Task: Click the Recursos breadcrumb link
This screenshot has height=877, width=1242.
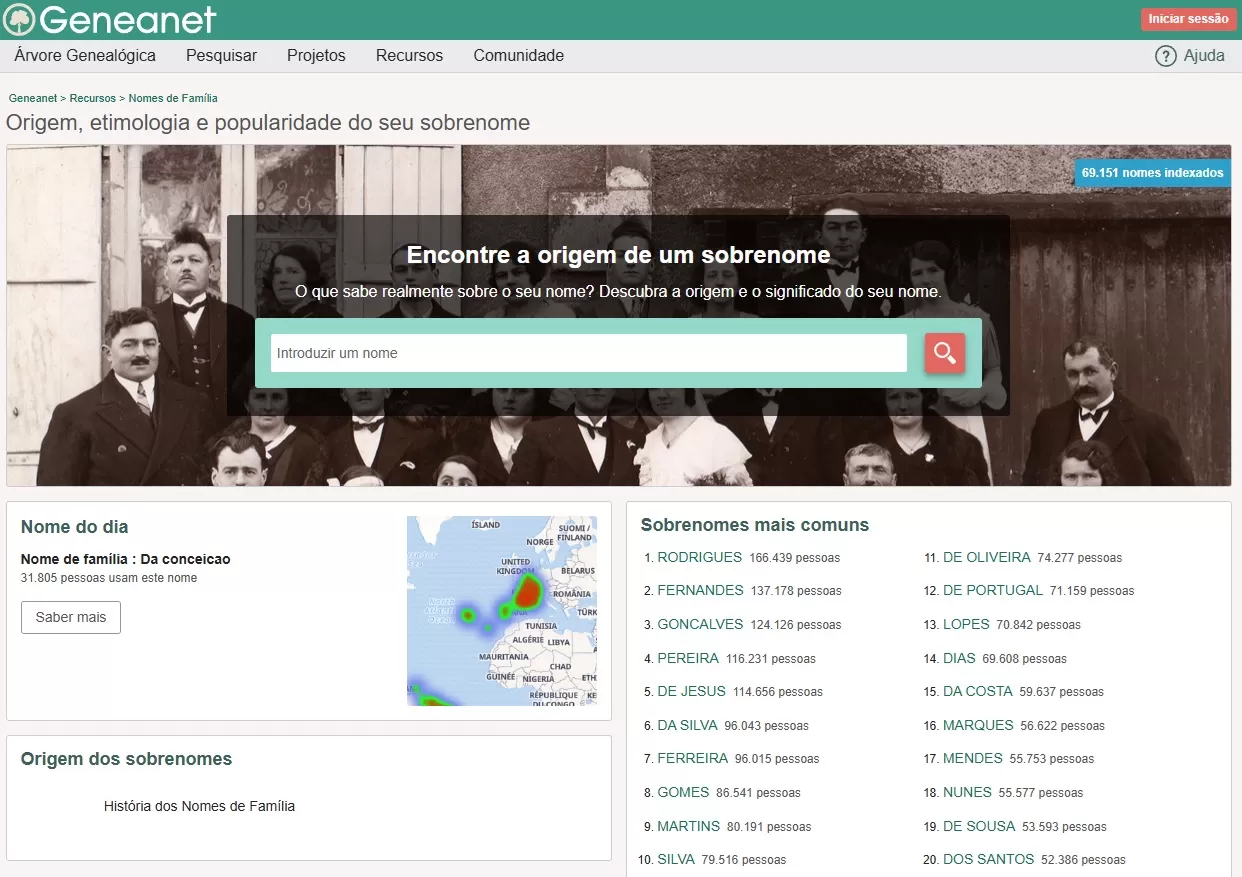Action: pos(92,98)
